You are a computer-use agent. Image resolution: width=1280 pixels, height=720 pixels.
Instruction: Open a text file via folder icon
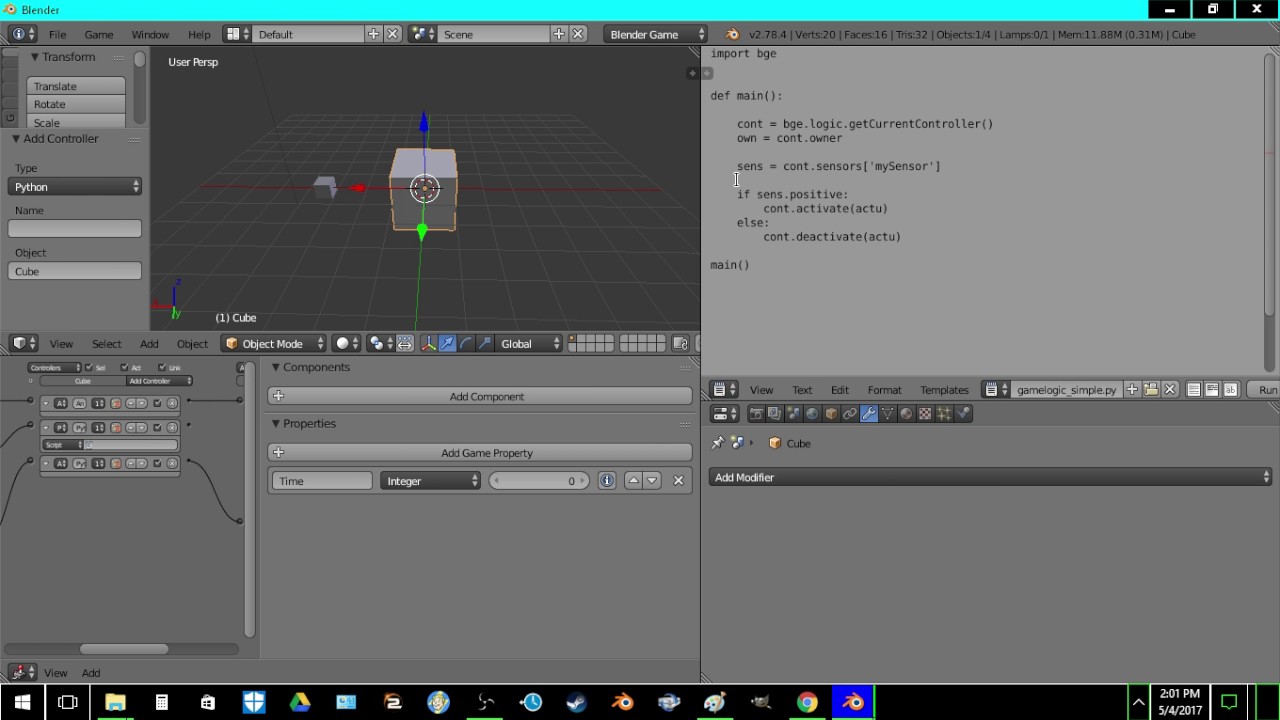[x=1151, y=390]
